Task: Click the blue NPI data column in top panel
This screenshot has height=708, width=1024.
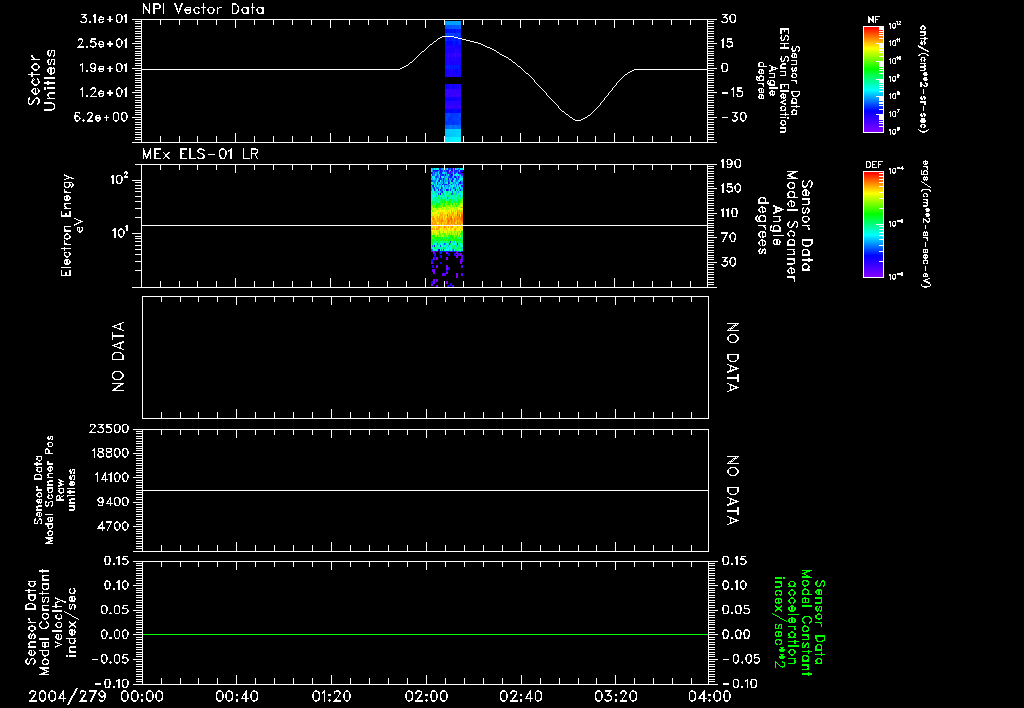Action: click(453, 81)
